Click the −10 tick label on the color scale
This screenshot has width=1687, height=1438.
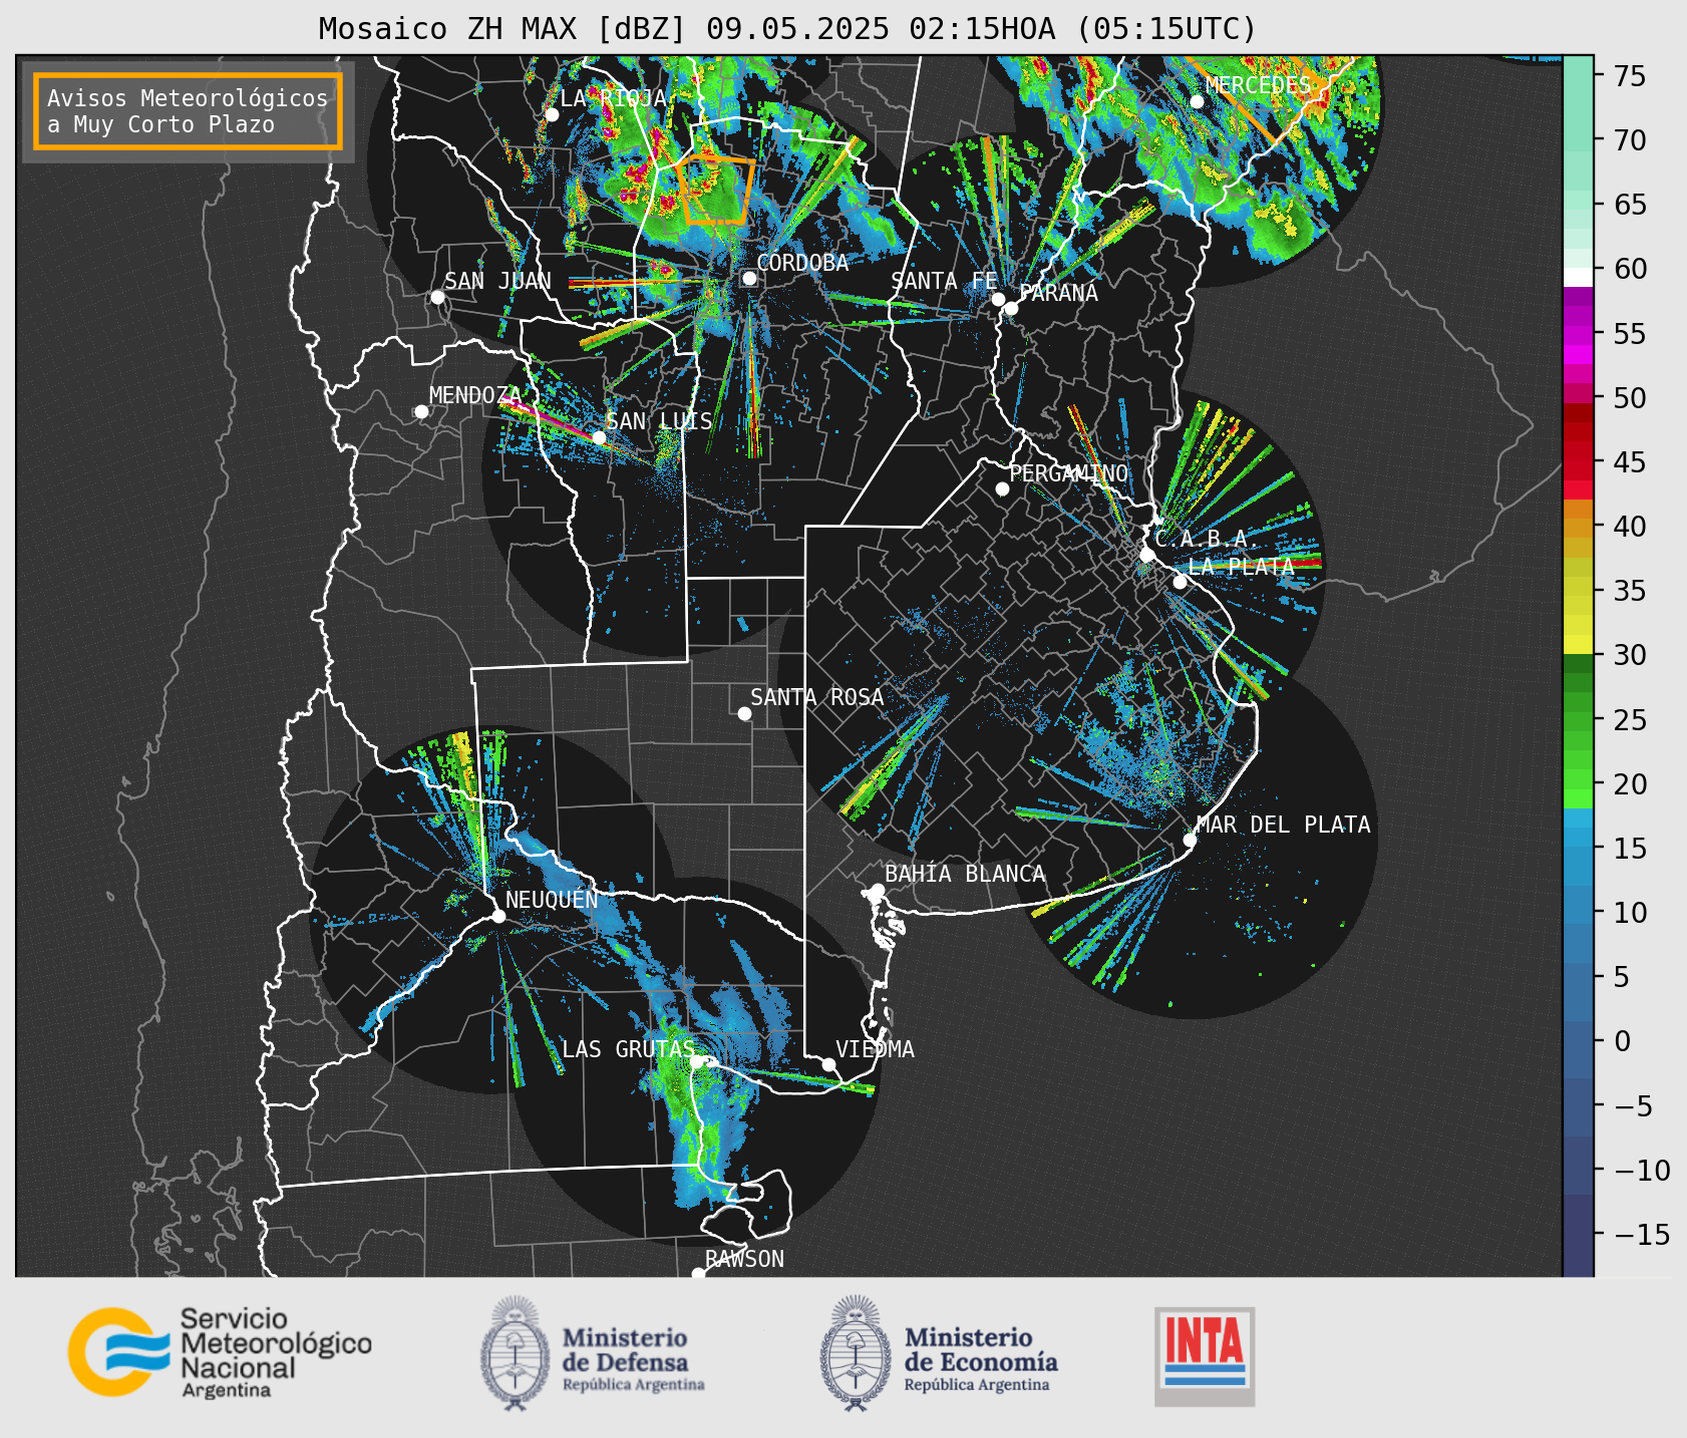(x=1641, y=1171)
